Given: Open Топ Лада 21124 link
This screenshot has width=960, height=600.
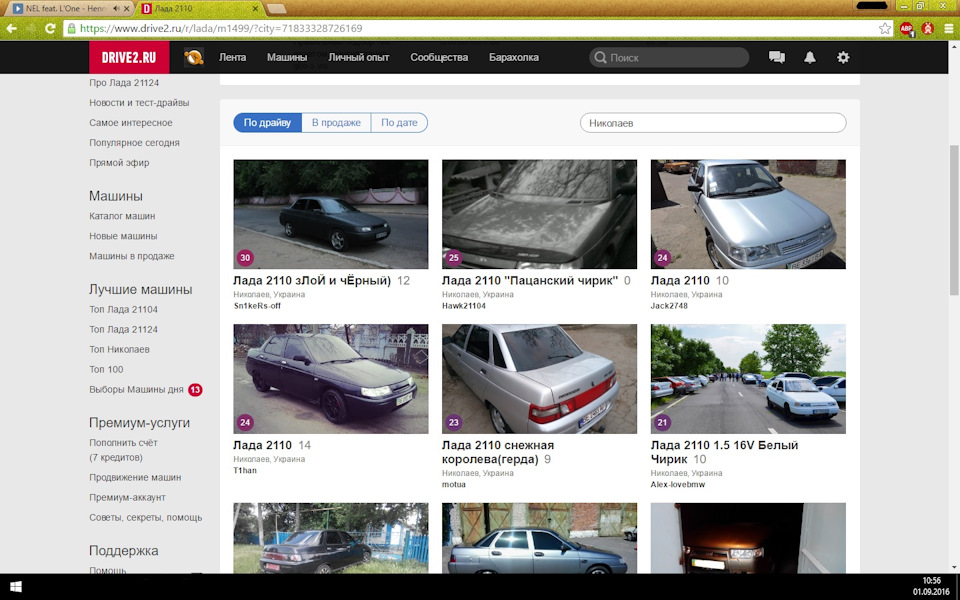Looking at the screenshot, I should tap(124, 329).
